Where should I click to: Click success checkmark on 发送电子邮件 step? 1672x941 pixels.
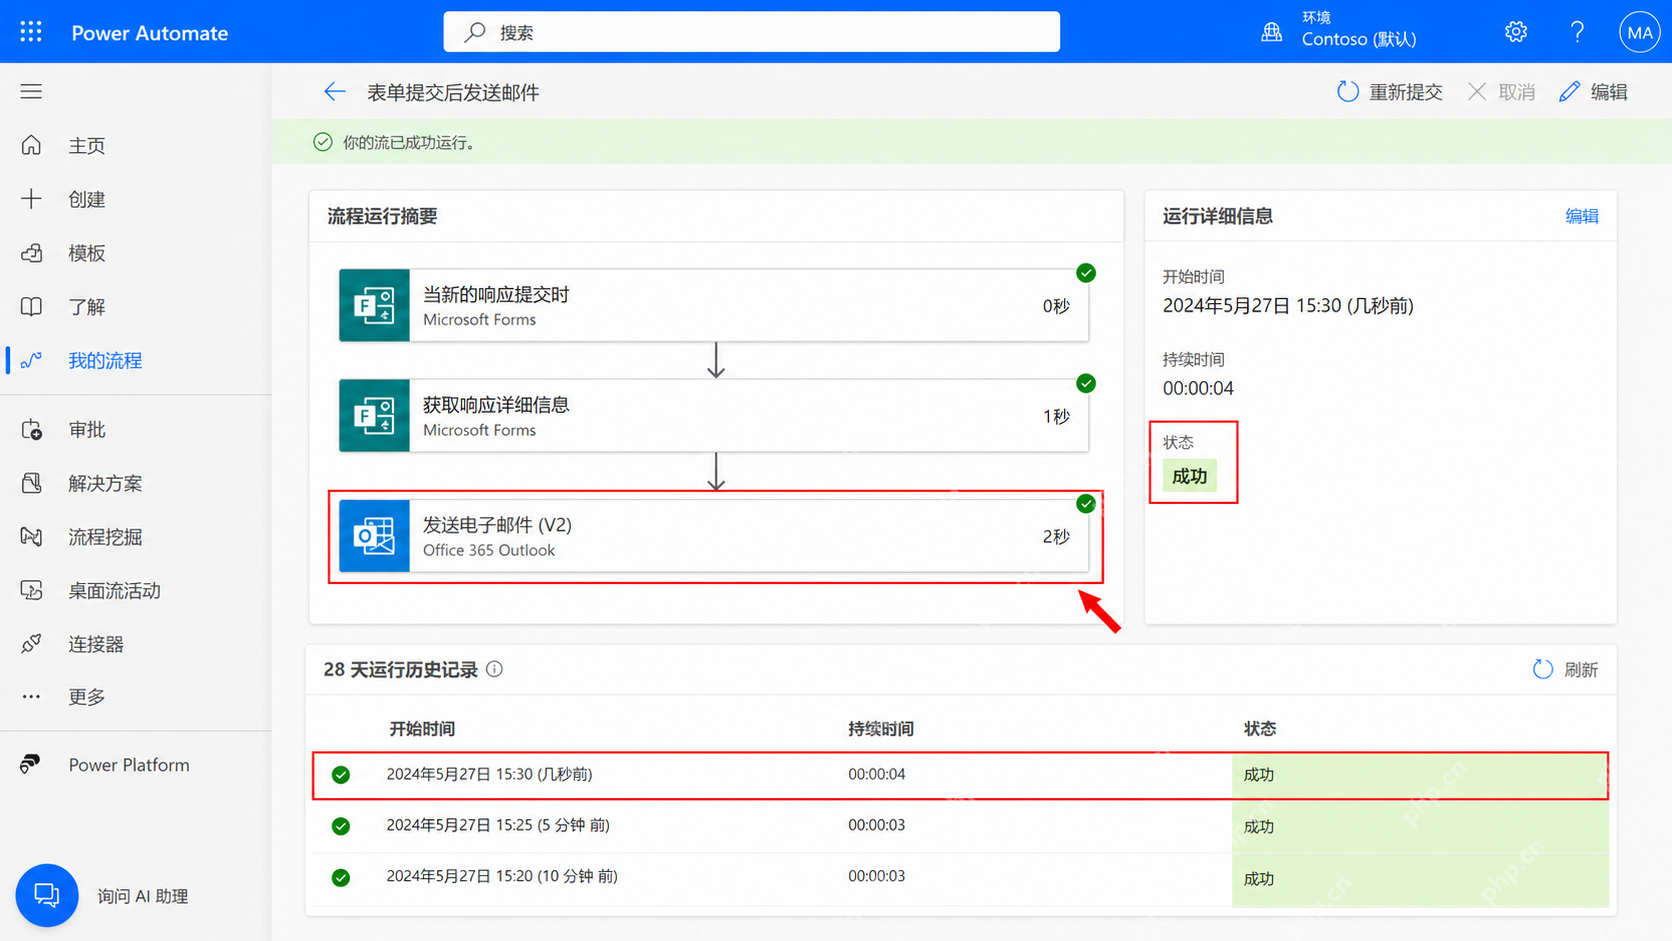[1086, 503]
